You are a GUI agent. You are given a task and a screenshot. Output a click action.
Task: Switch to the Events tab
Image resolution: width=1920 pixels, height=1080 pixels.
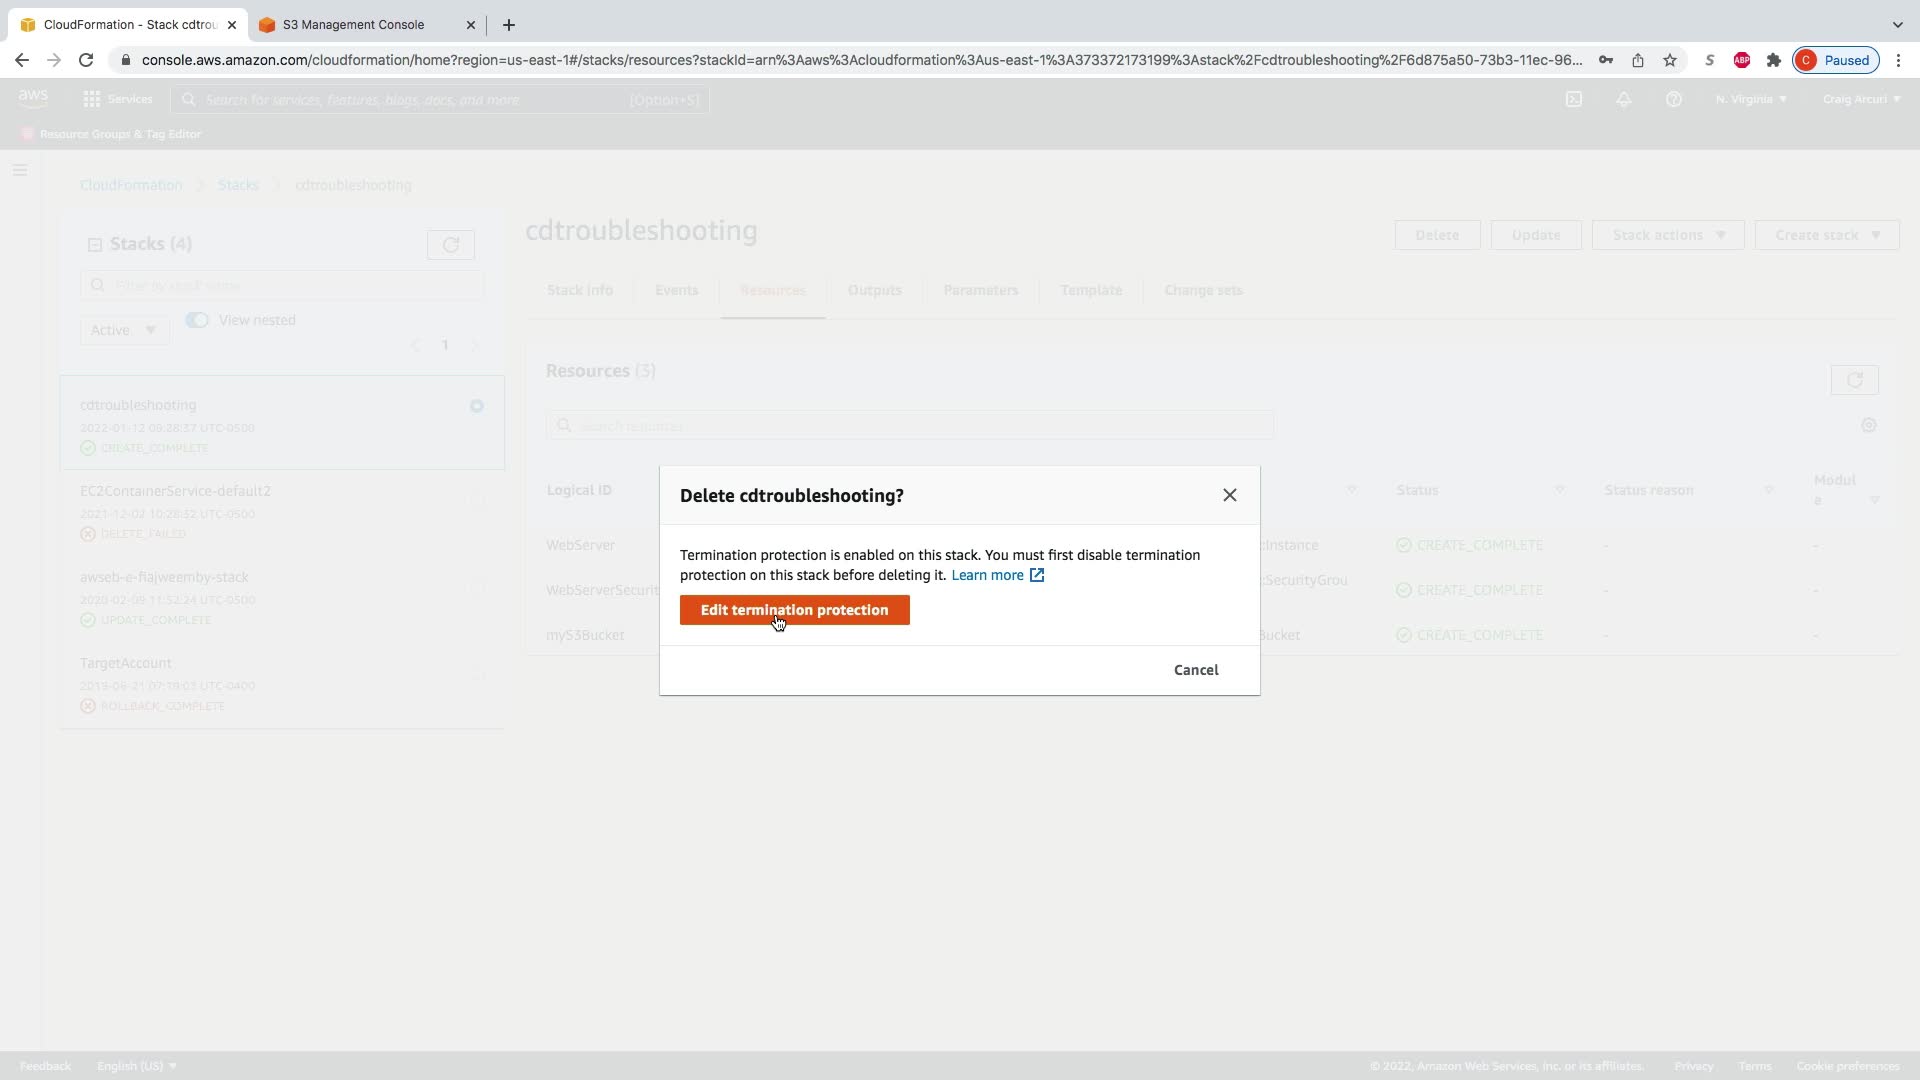676,290
